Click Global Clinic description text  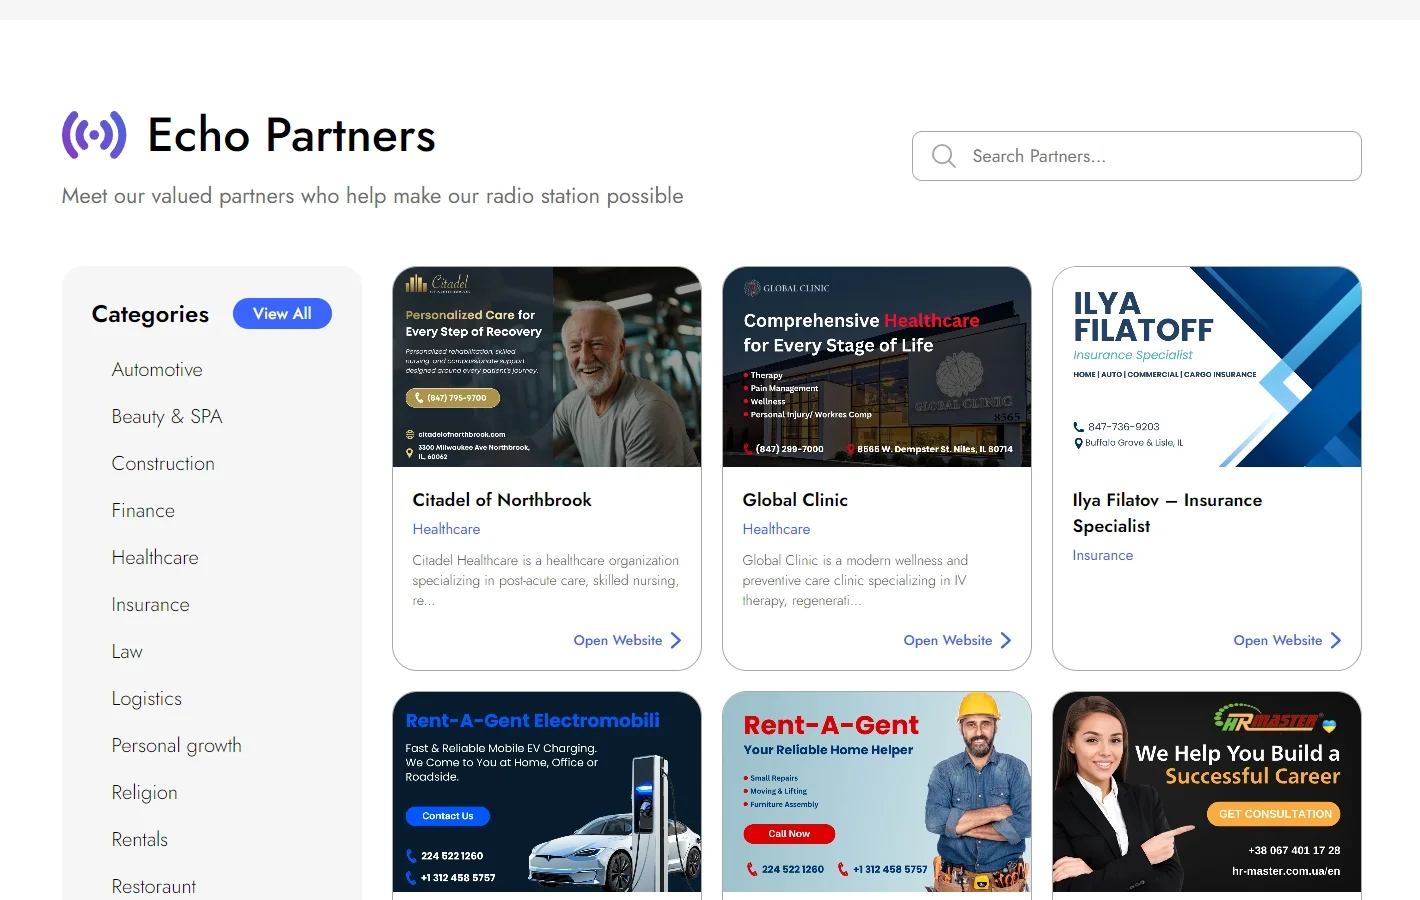point(856,581)
